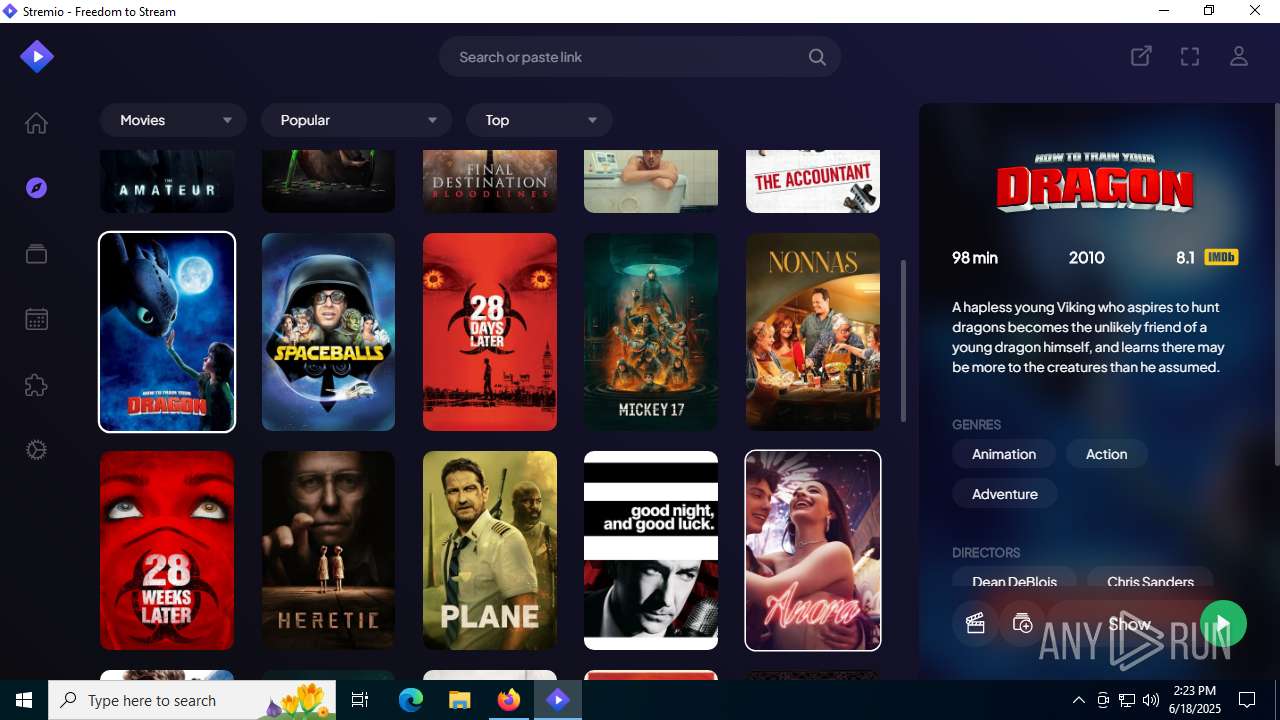
Task: Open the Library icon in sidebar
Action: pyautogui.click(x=36, y=254)
